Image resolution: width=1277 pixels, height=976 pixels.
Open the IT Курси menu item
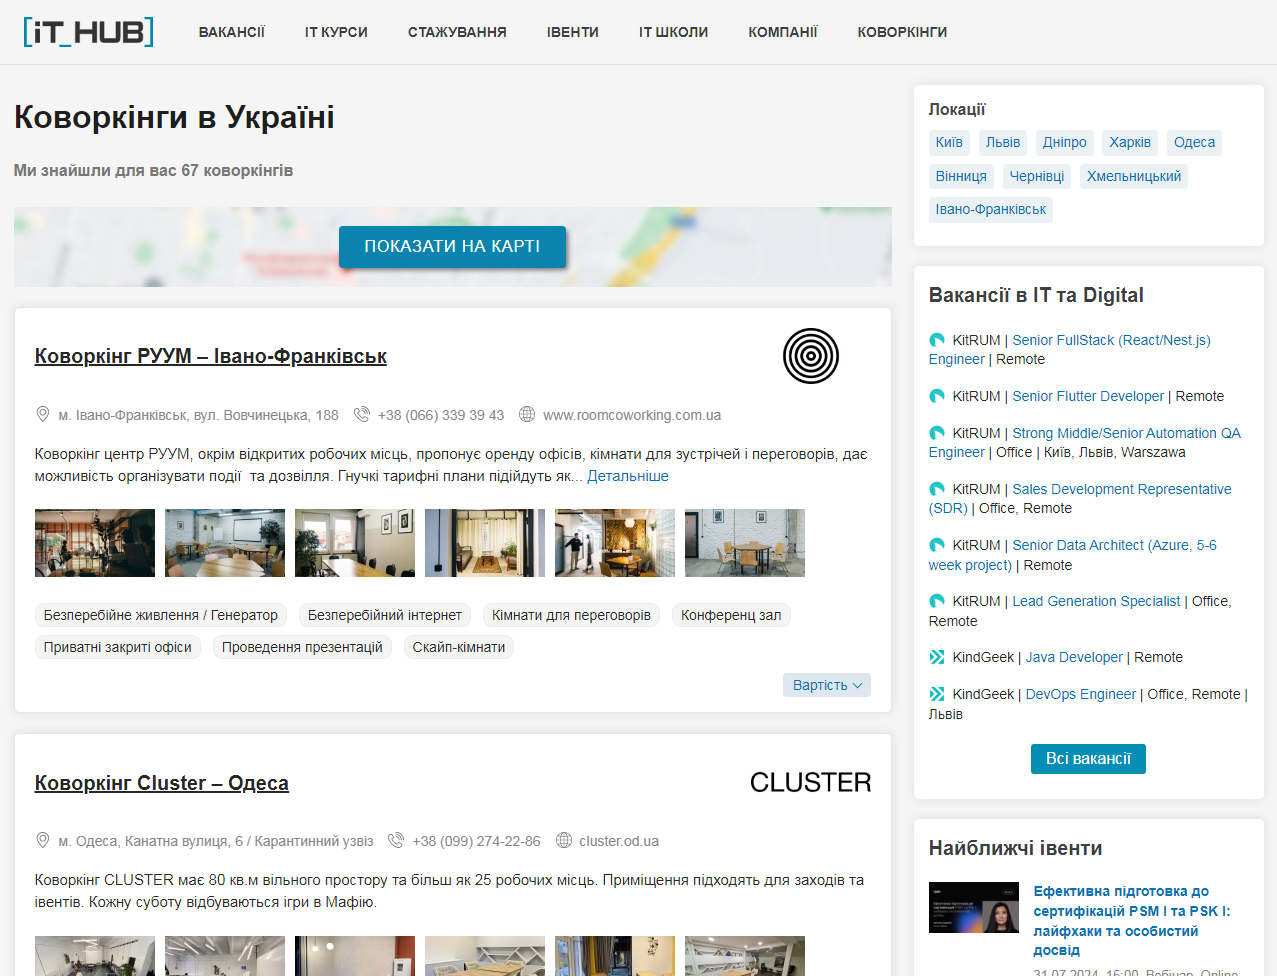(x=336, y=32)
